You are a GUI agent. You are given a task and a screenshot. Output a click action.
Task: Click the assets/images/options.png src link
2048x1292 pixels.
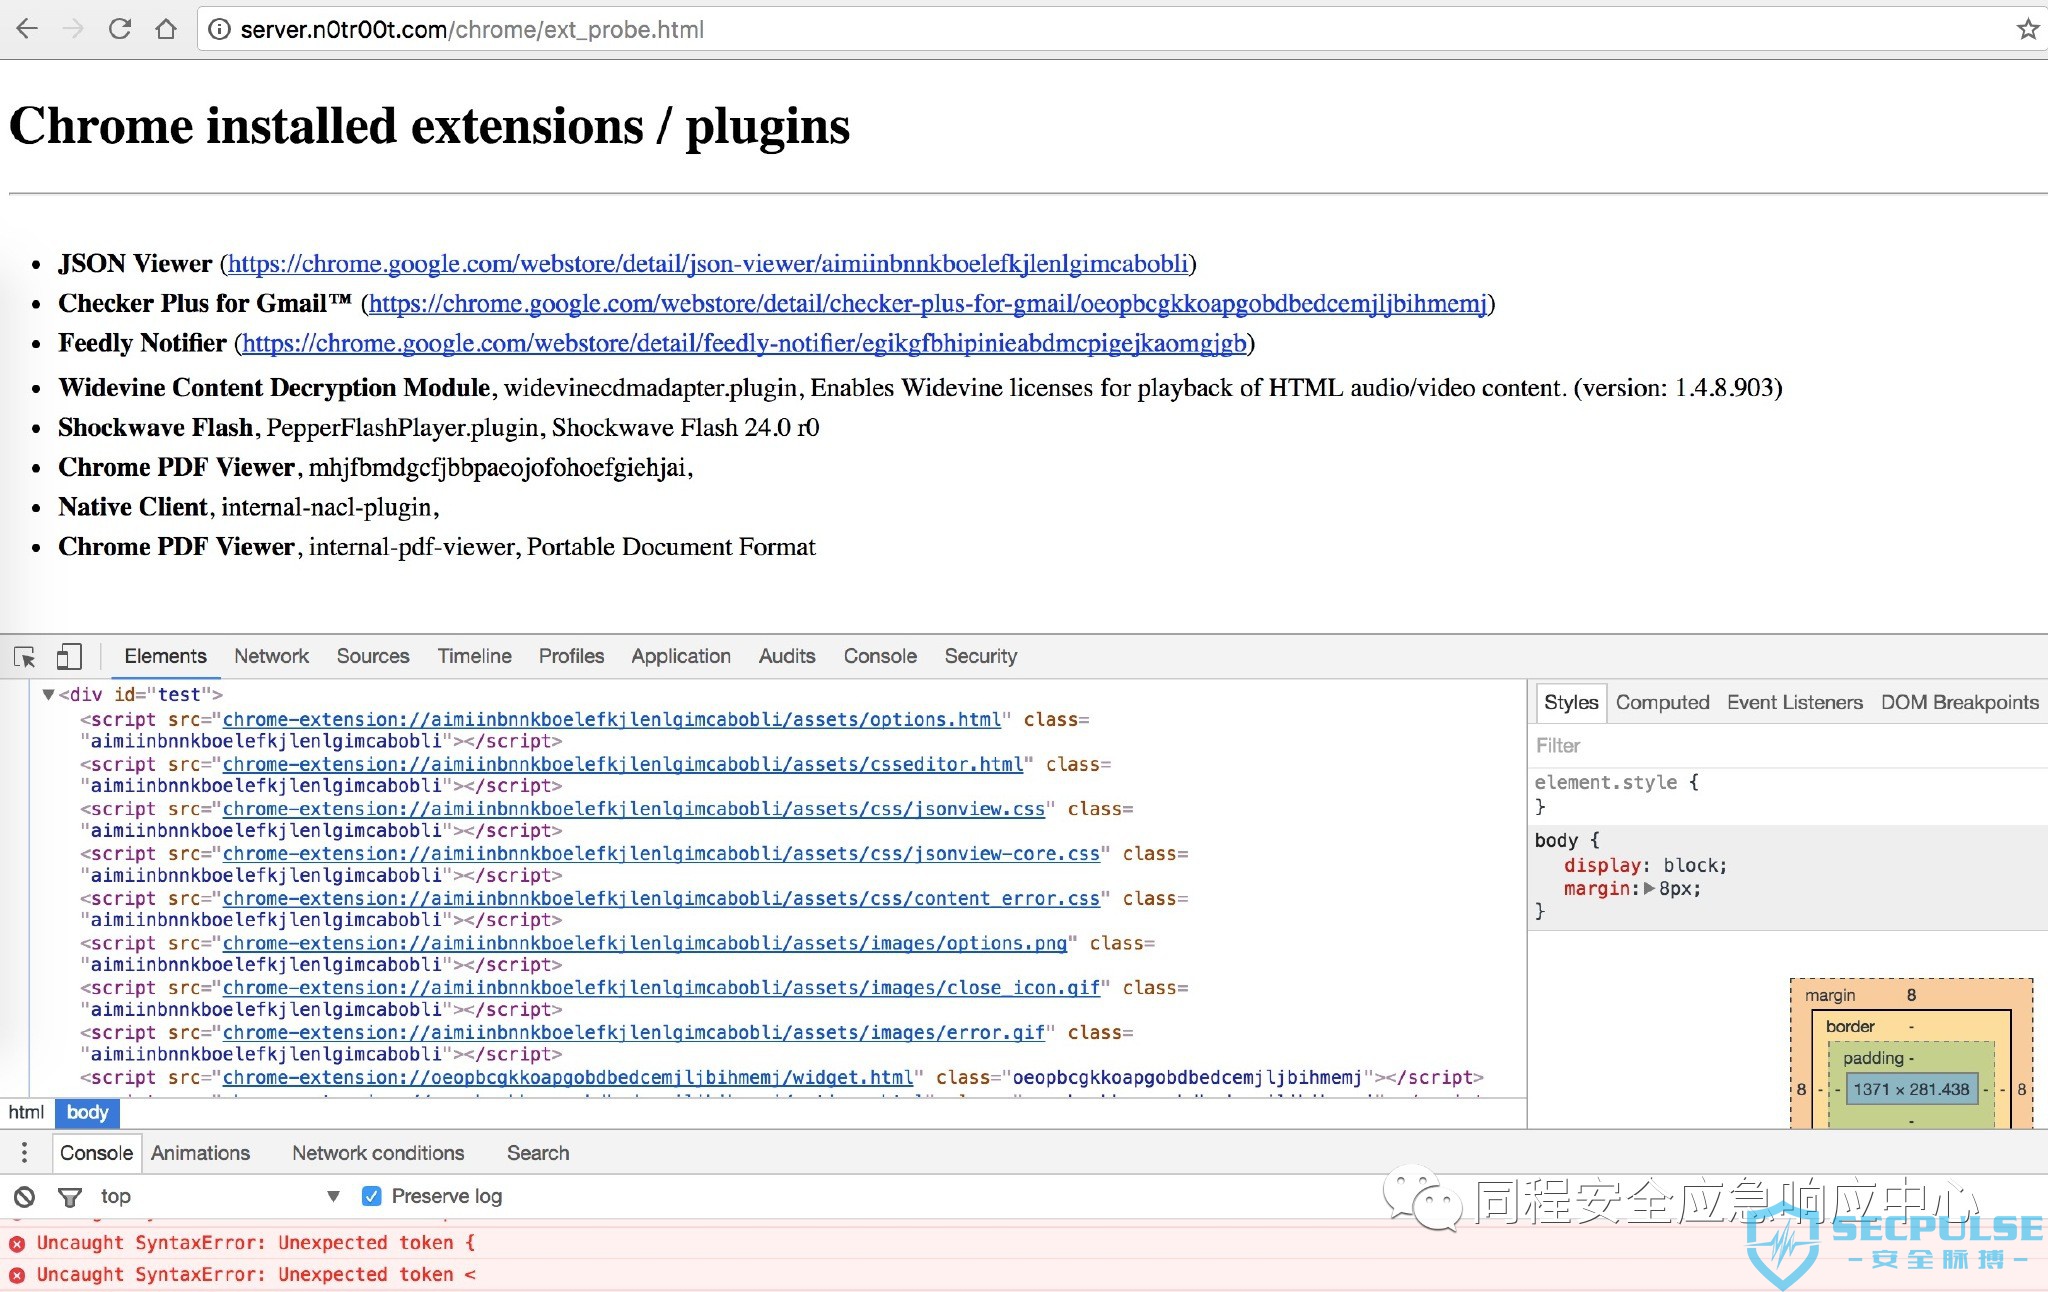coord(644,943)
